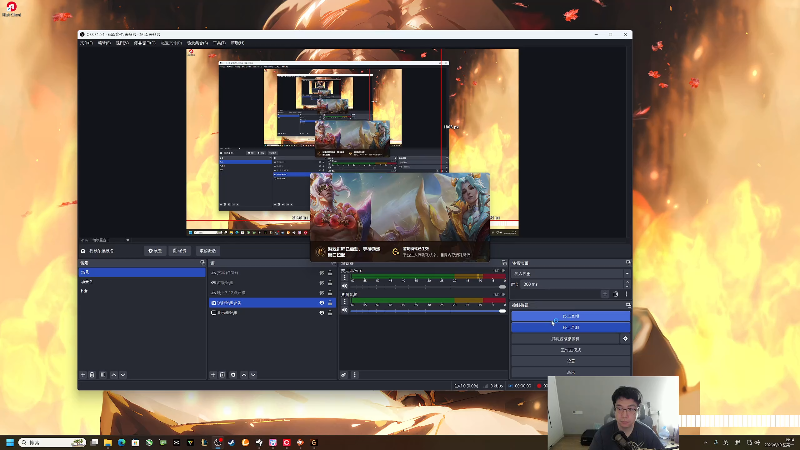Click the Filters button in source toolbar

pyautogui.click(x=180, y=251)
